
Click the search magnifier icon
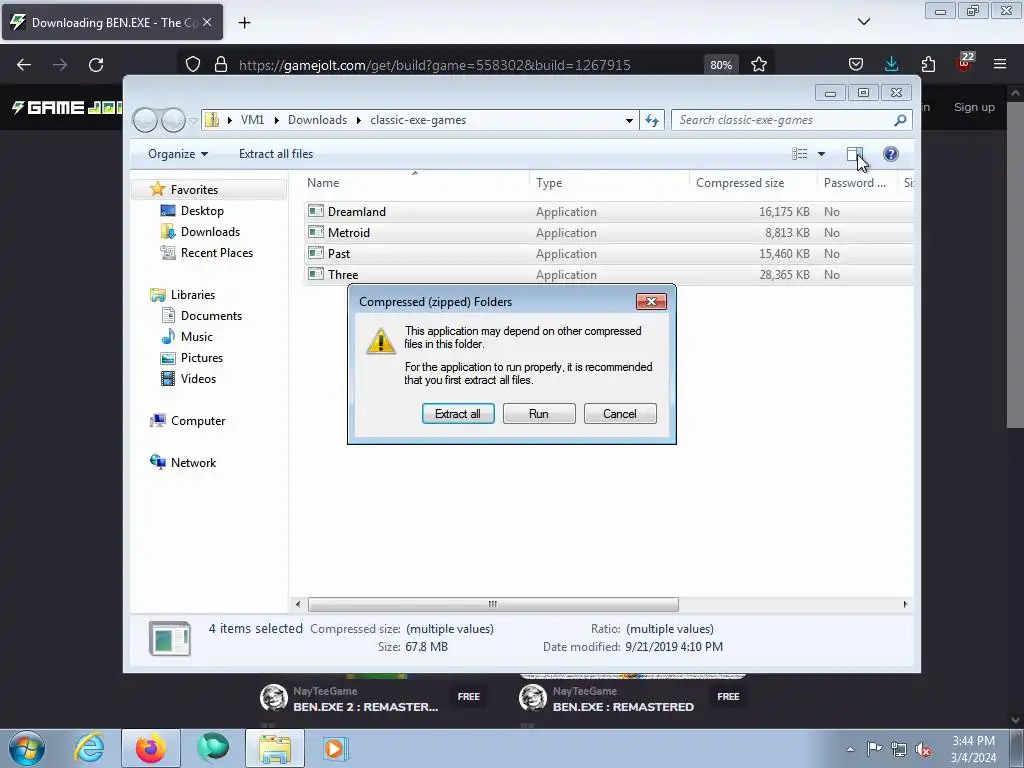(900, 120)
